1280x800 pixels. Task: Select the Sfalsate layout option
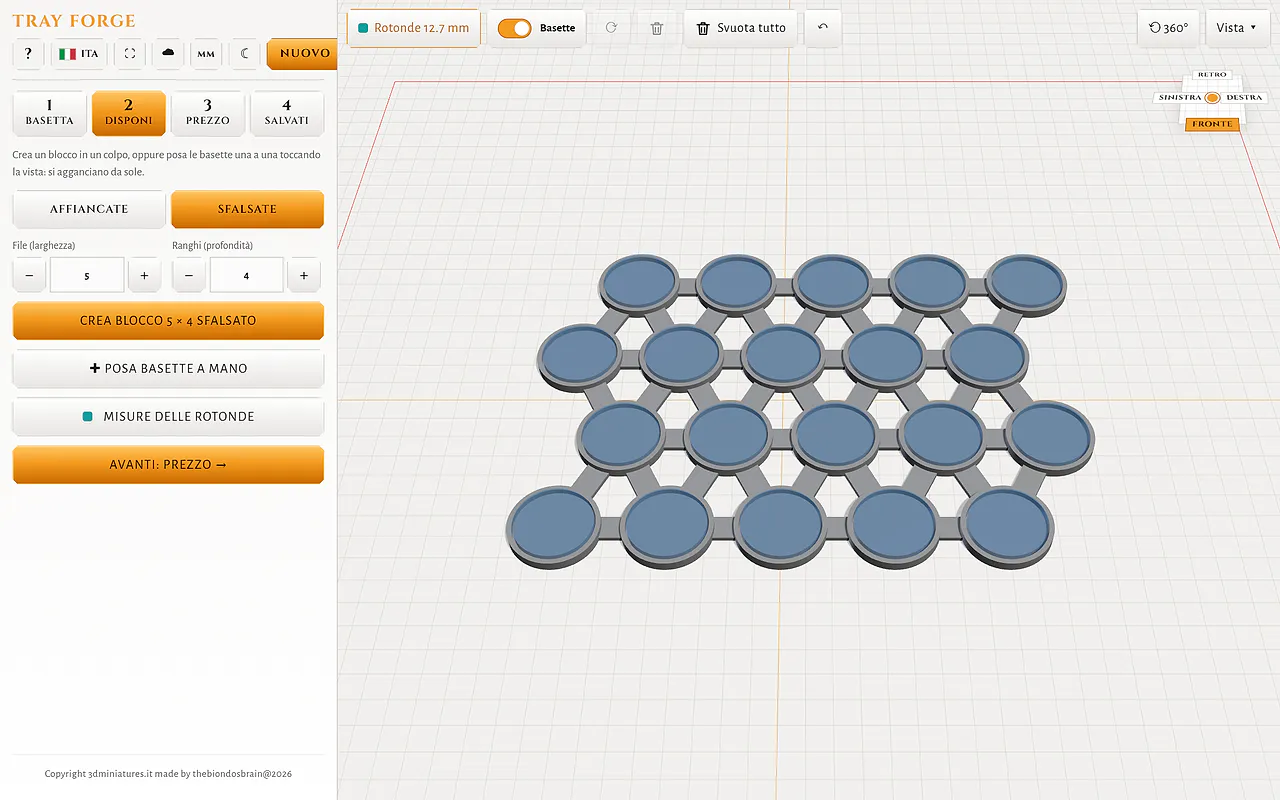pos(247,209)
